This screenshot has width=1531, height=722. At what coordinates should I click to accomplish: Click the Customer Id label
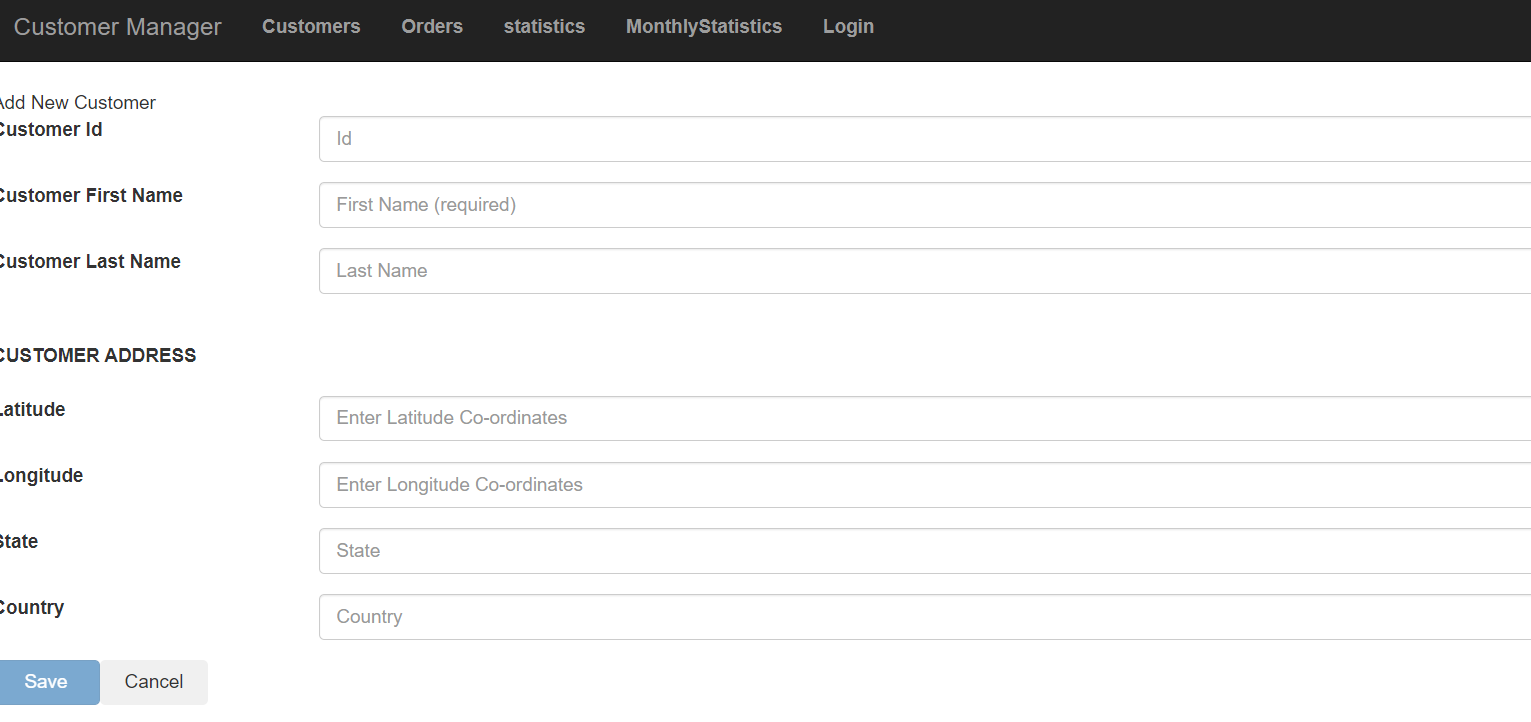50,130
